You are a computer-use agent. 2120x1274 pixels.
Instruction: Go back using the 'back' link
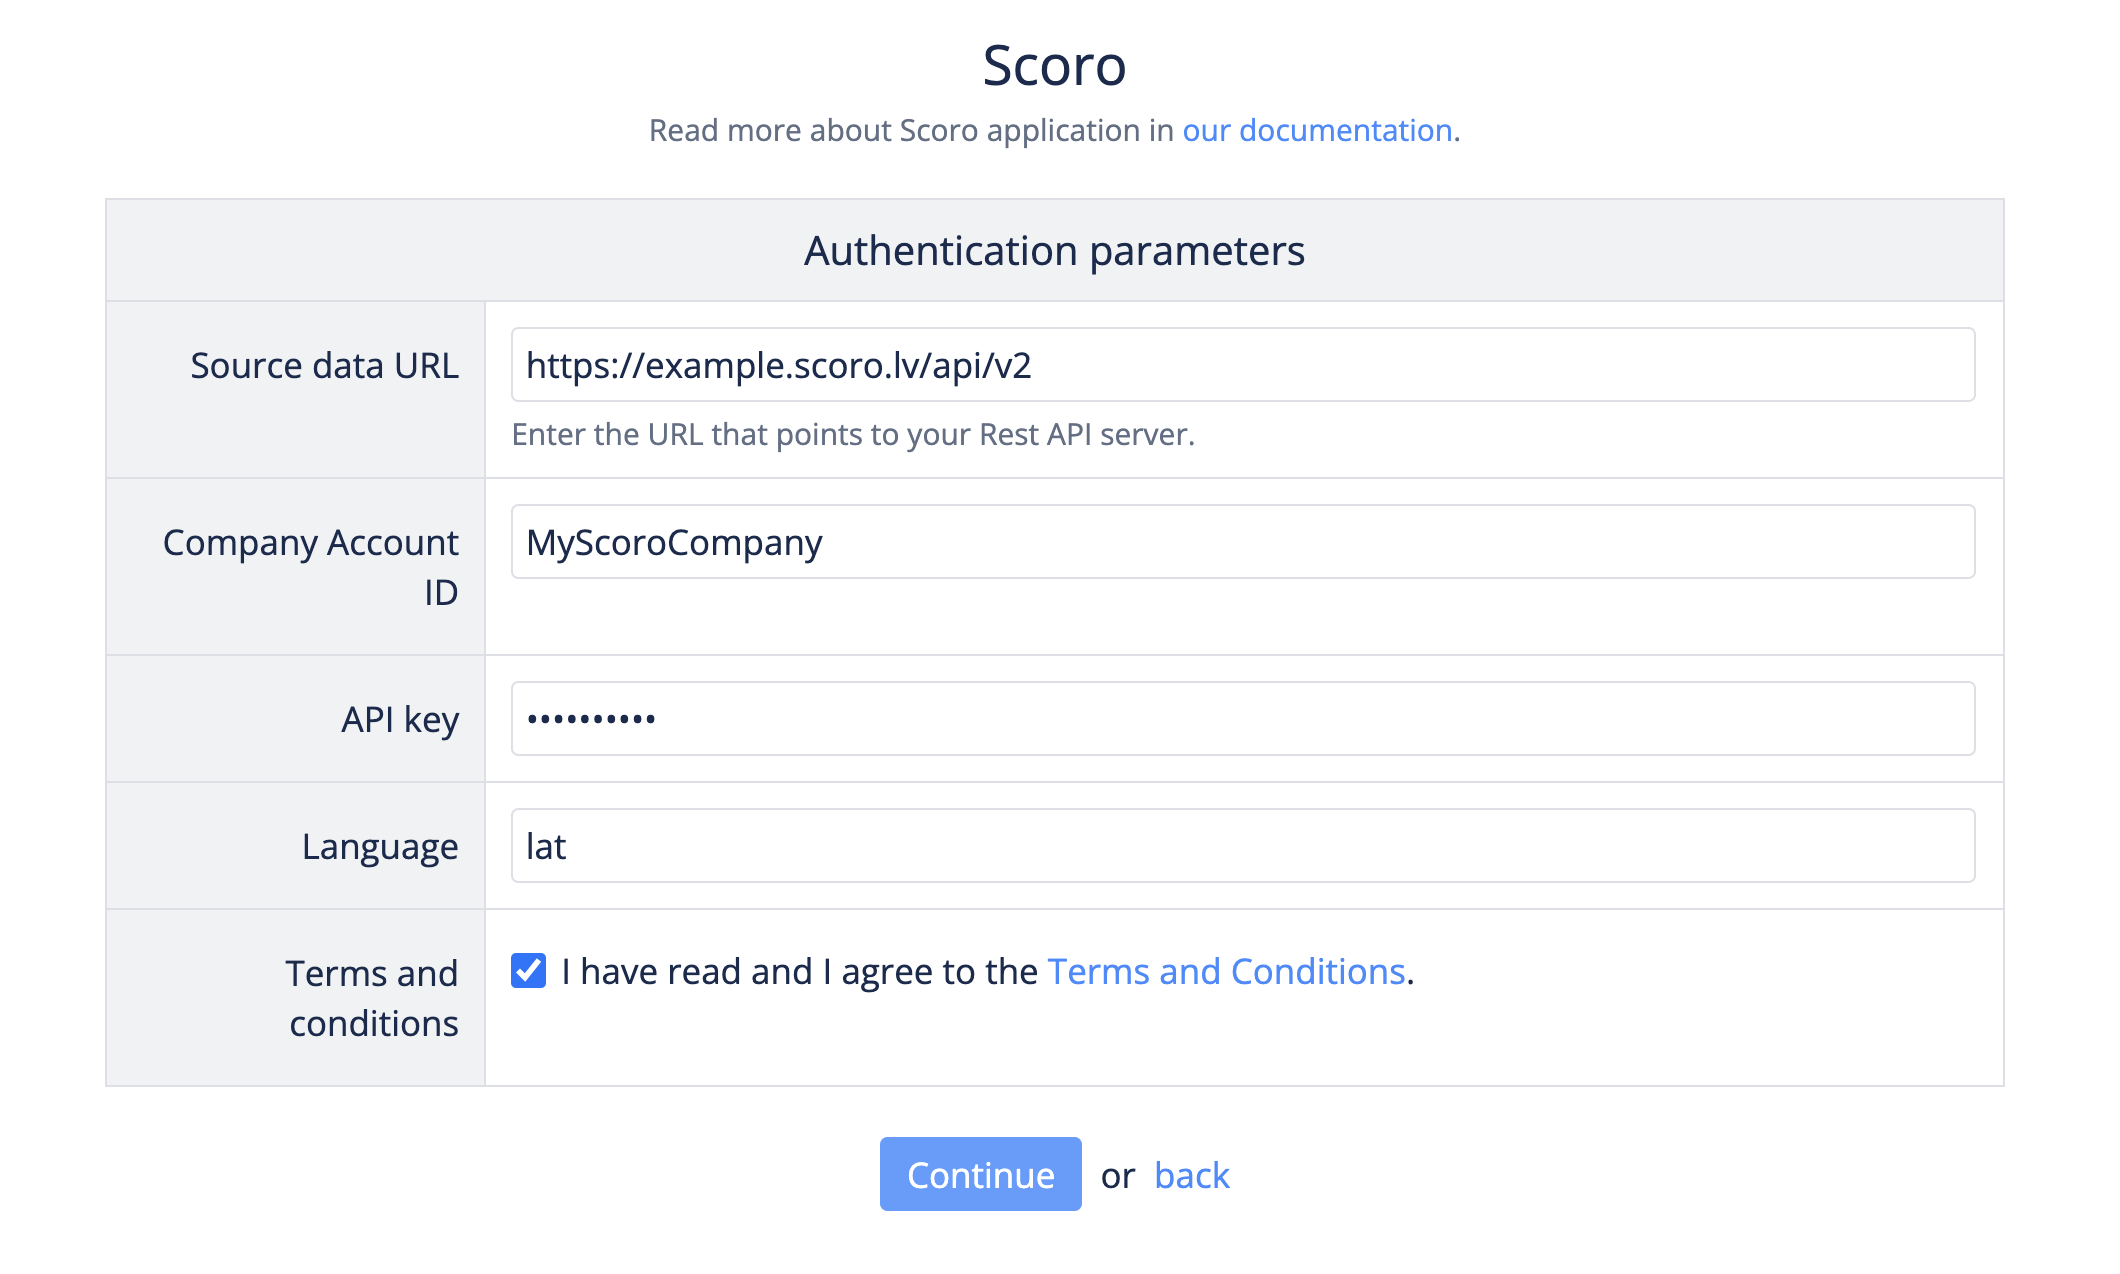(x=1191, y=1176)
